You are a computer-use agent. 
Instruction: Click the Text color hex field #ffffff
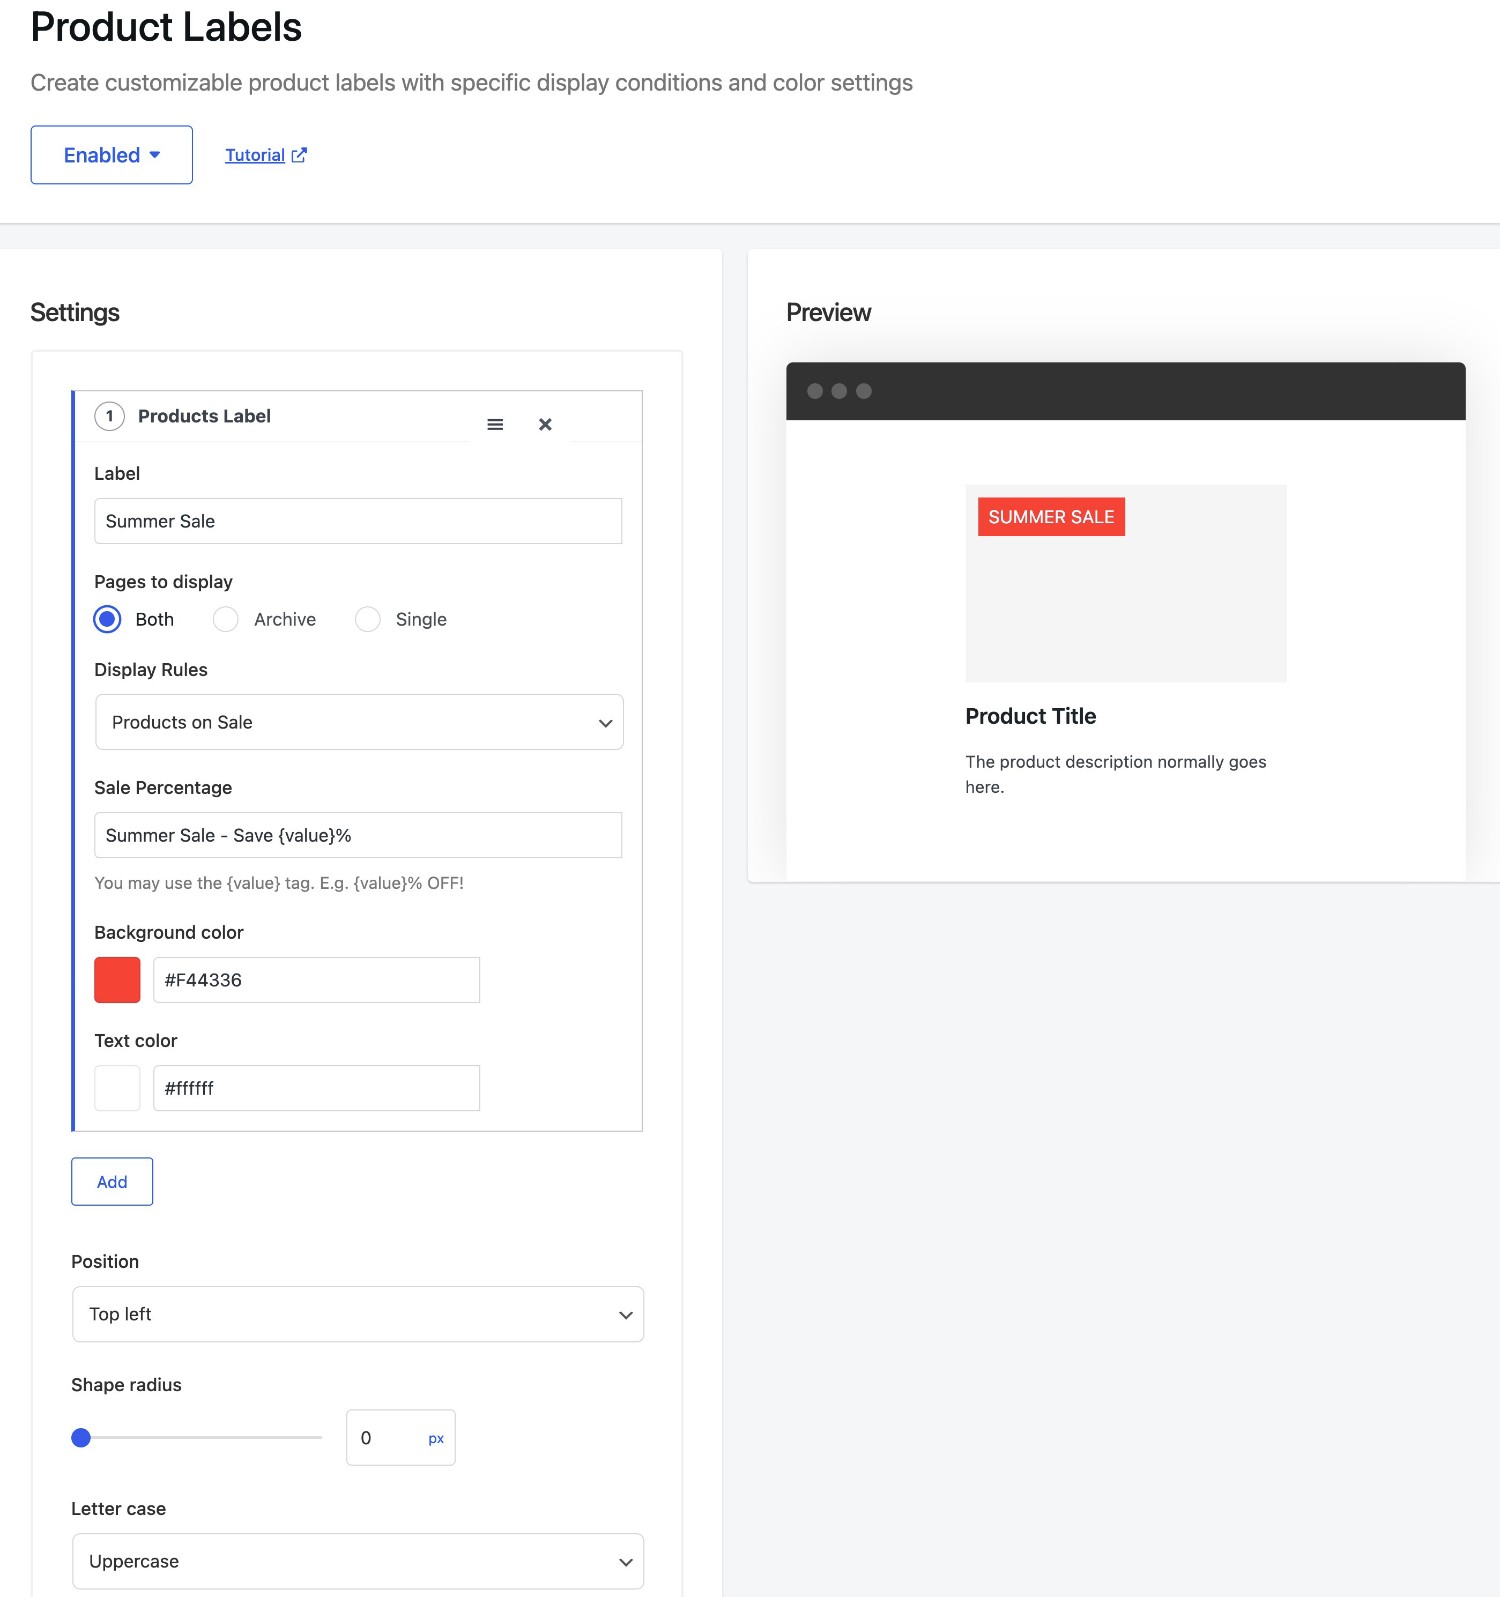pos(316,1088)
